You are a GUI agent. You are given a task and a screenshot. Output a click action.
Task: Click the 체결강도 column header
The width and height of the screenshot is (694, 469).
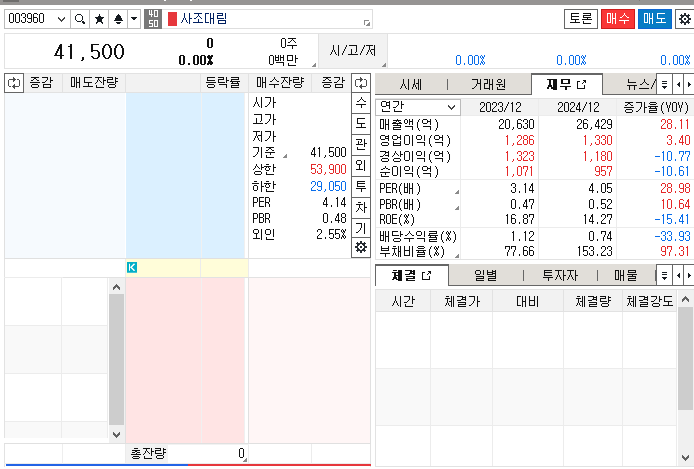(649, 301)
